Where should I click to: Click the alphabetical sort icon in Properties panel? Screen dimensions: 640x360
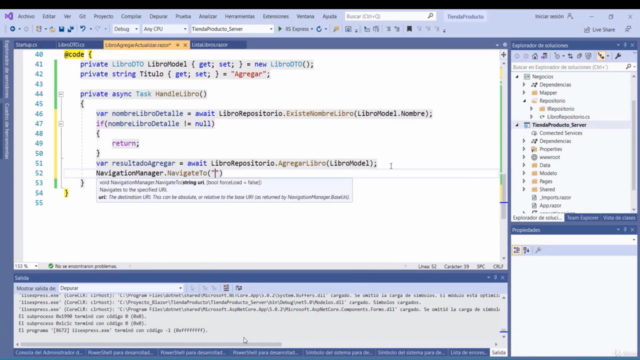[527, 250]
